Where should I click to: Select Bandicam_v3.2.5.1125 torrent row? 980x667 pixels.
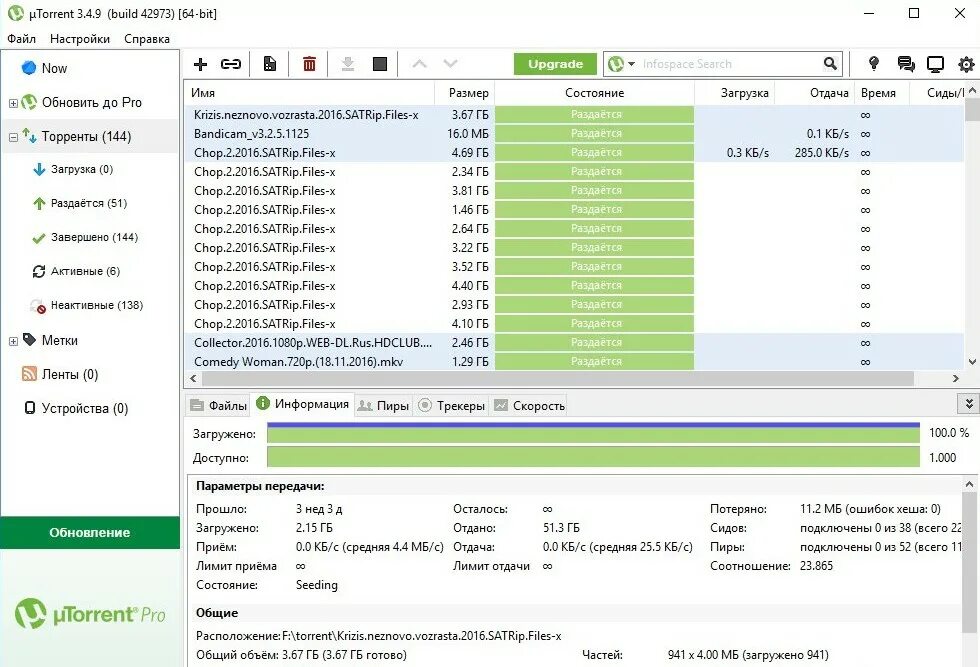click(574, 134)
